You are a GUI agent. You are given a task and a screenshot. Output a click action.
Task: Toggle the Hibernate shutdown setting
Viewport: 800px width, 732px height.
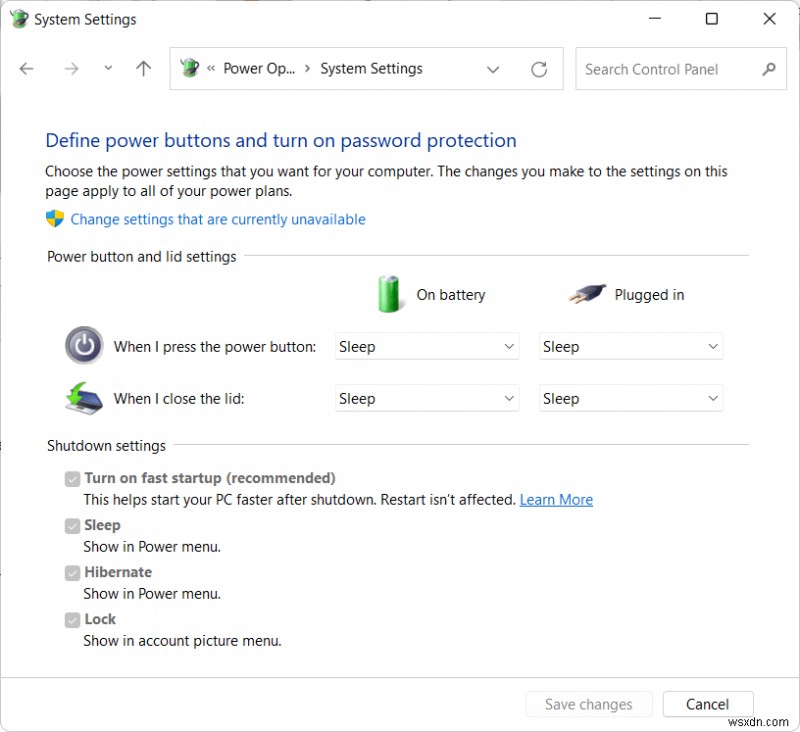[x=72, y=572]
